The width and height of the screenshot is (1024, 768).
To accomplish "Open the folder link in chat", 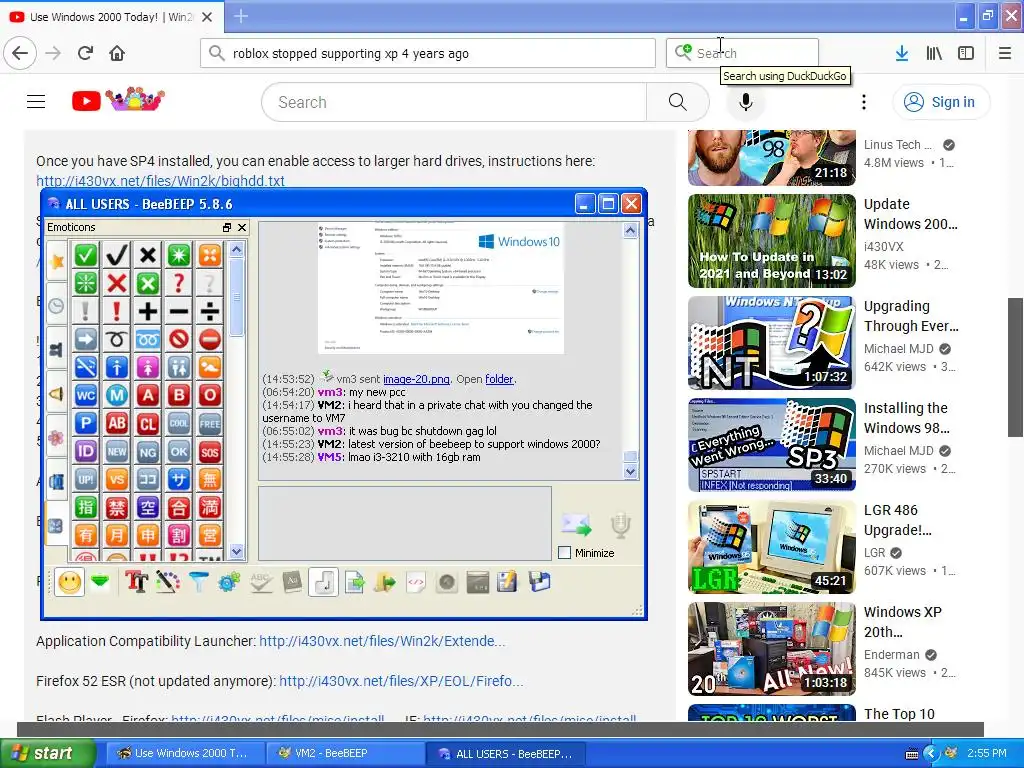I will (x=499, y=379).
